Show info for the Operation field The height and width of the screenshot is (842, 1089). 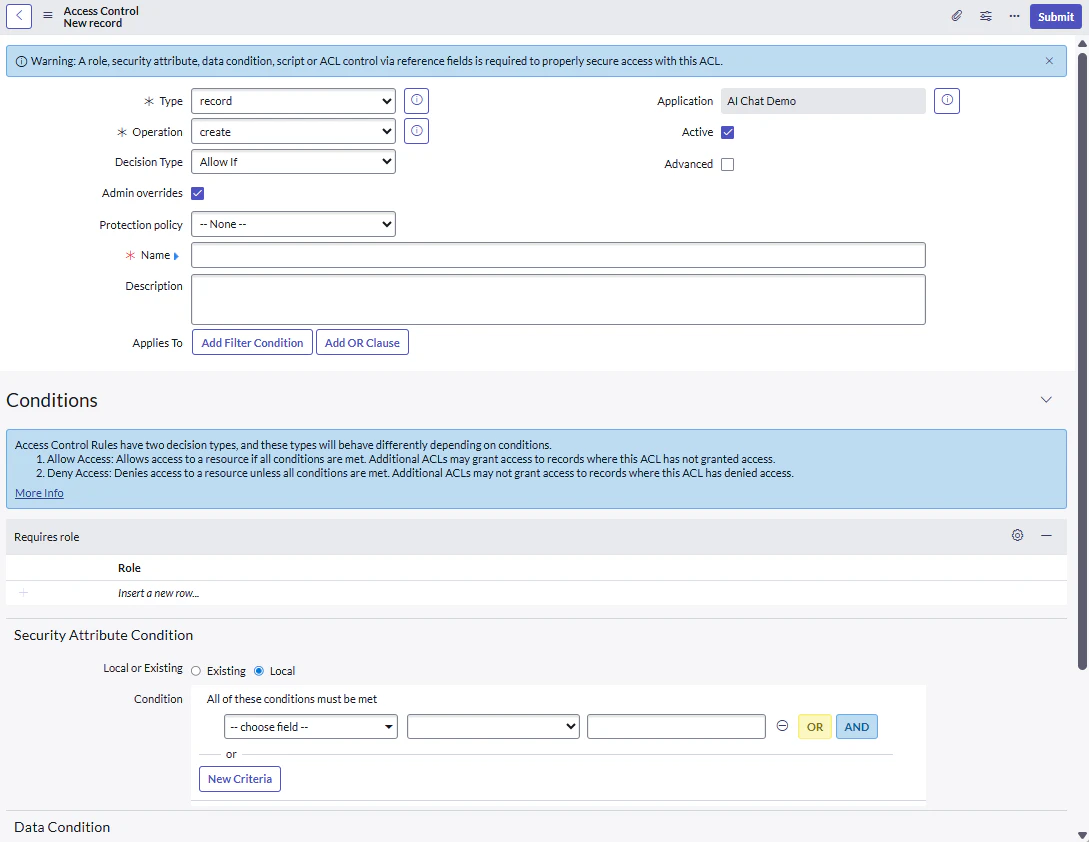pos(416,131)
